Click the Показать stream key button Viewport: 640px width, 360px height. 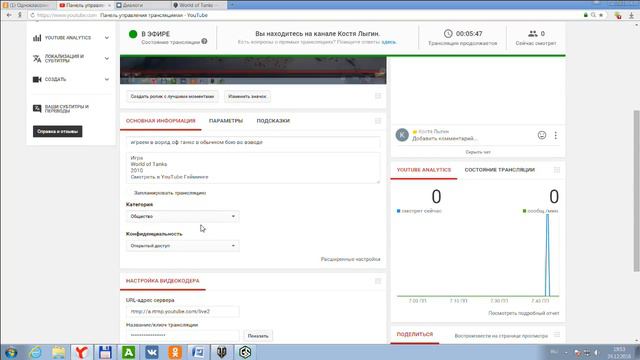258,336
